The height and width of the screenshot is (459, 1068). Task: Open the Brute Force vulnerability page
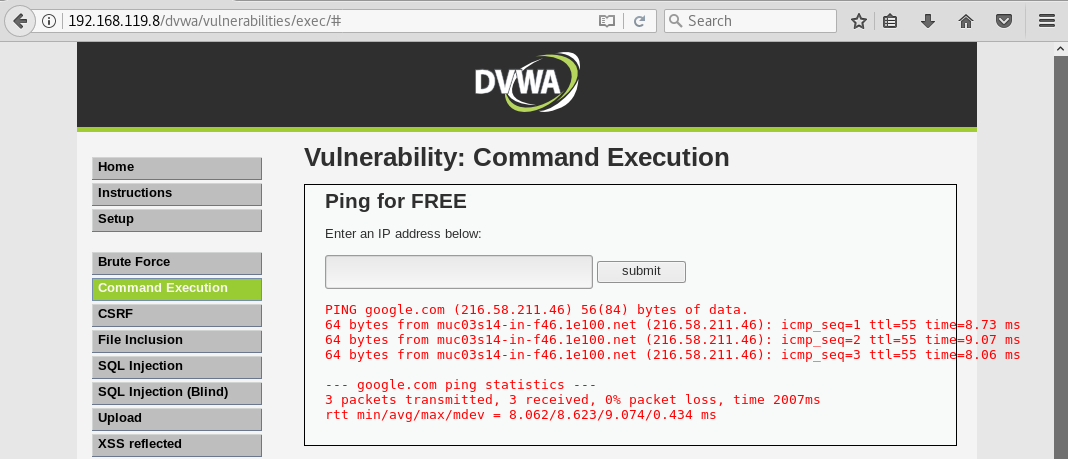point(177,263)
